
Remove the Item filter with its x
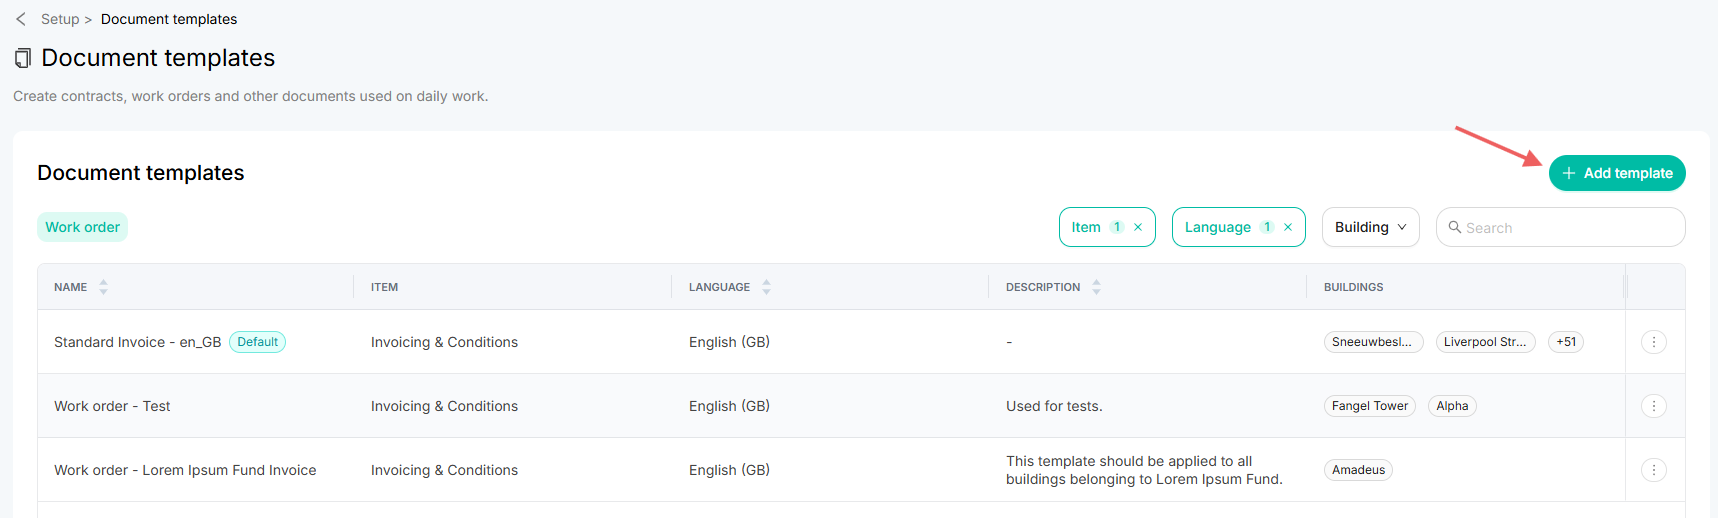1138,227
